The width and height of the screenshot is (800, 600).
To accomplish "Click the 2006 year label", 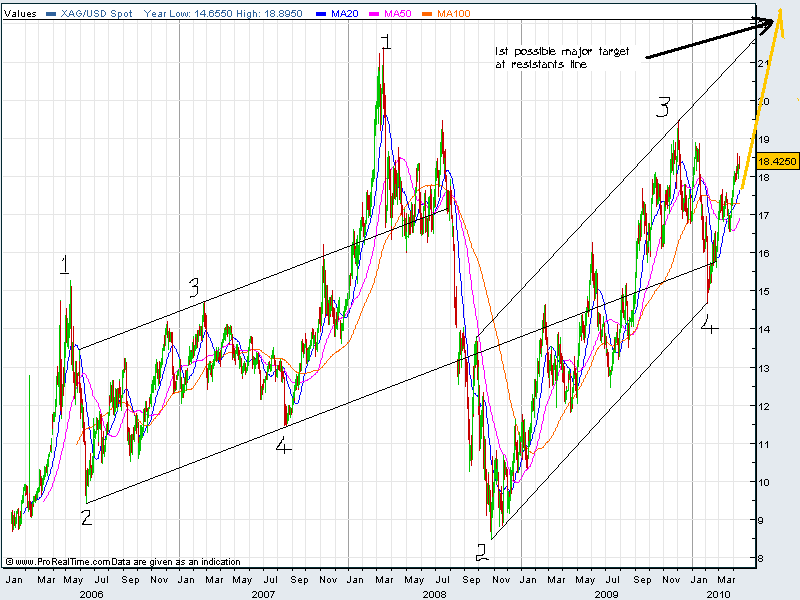I will click(x=91, y=594).
